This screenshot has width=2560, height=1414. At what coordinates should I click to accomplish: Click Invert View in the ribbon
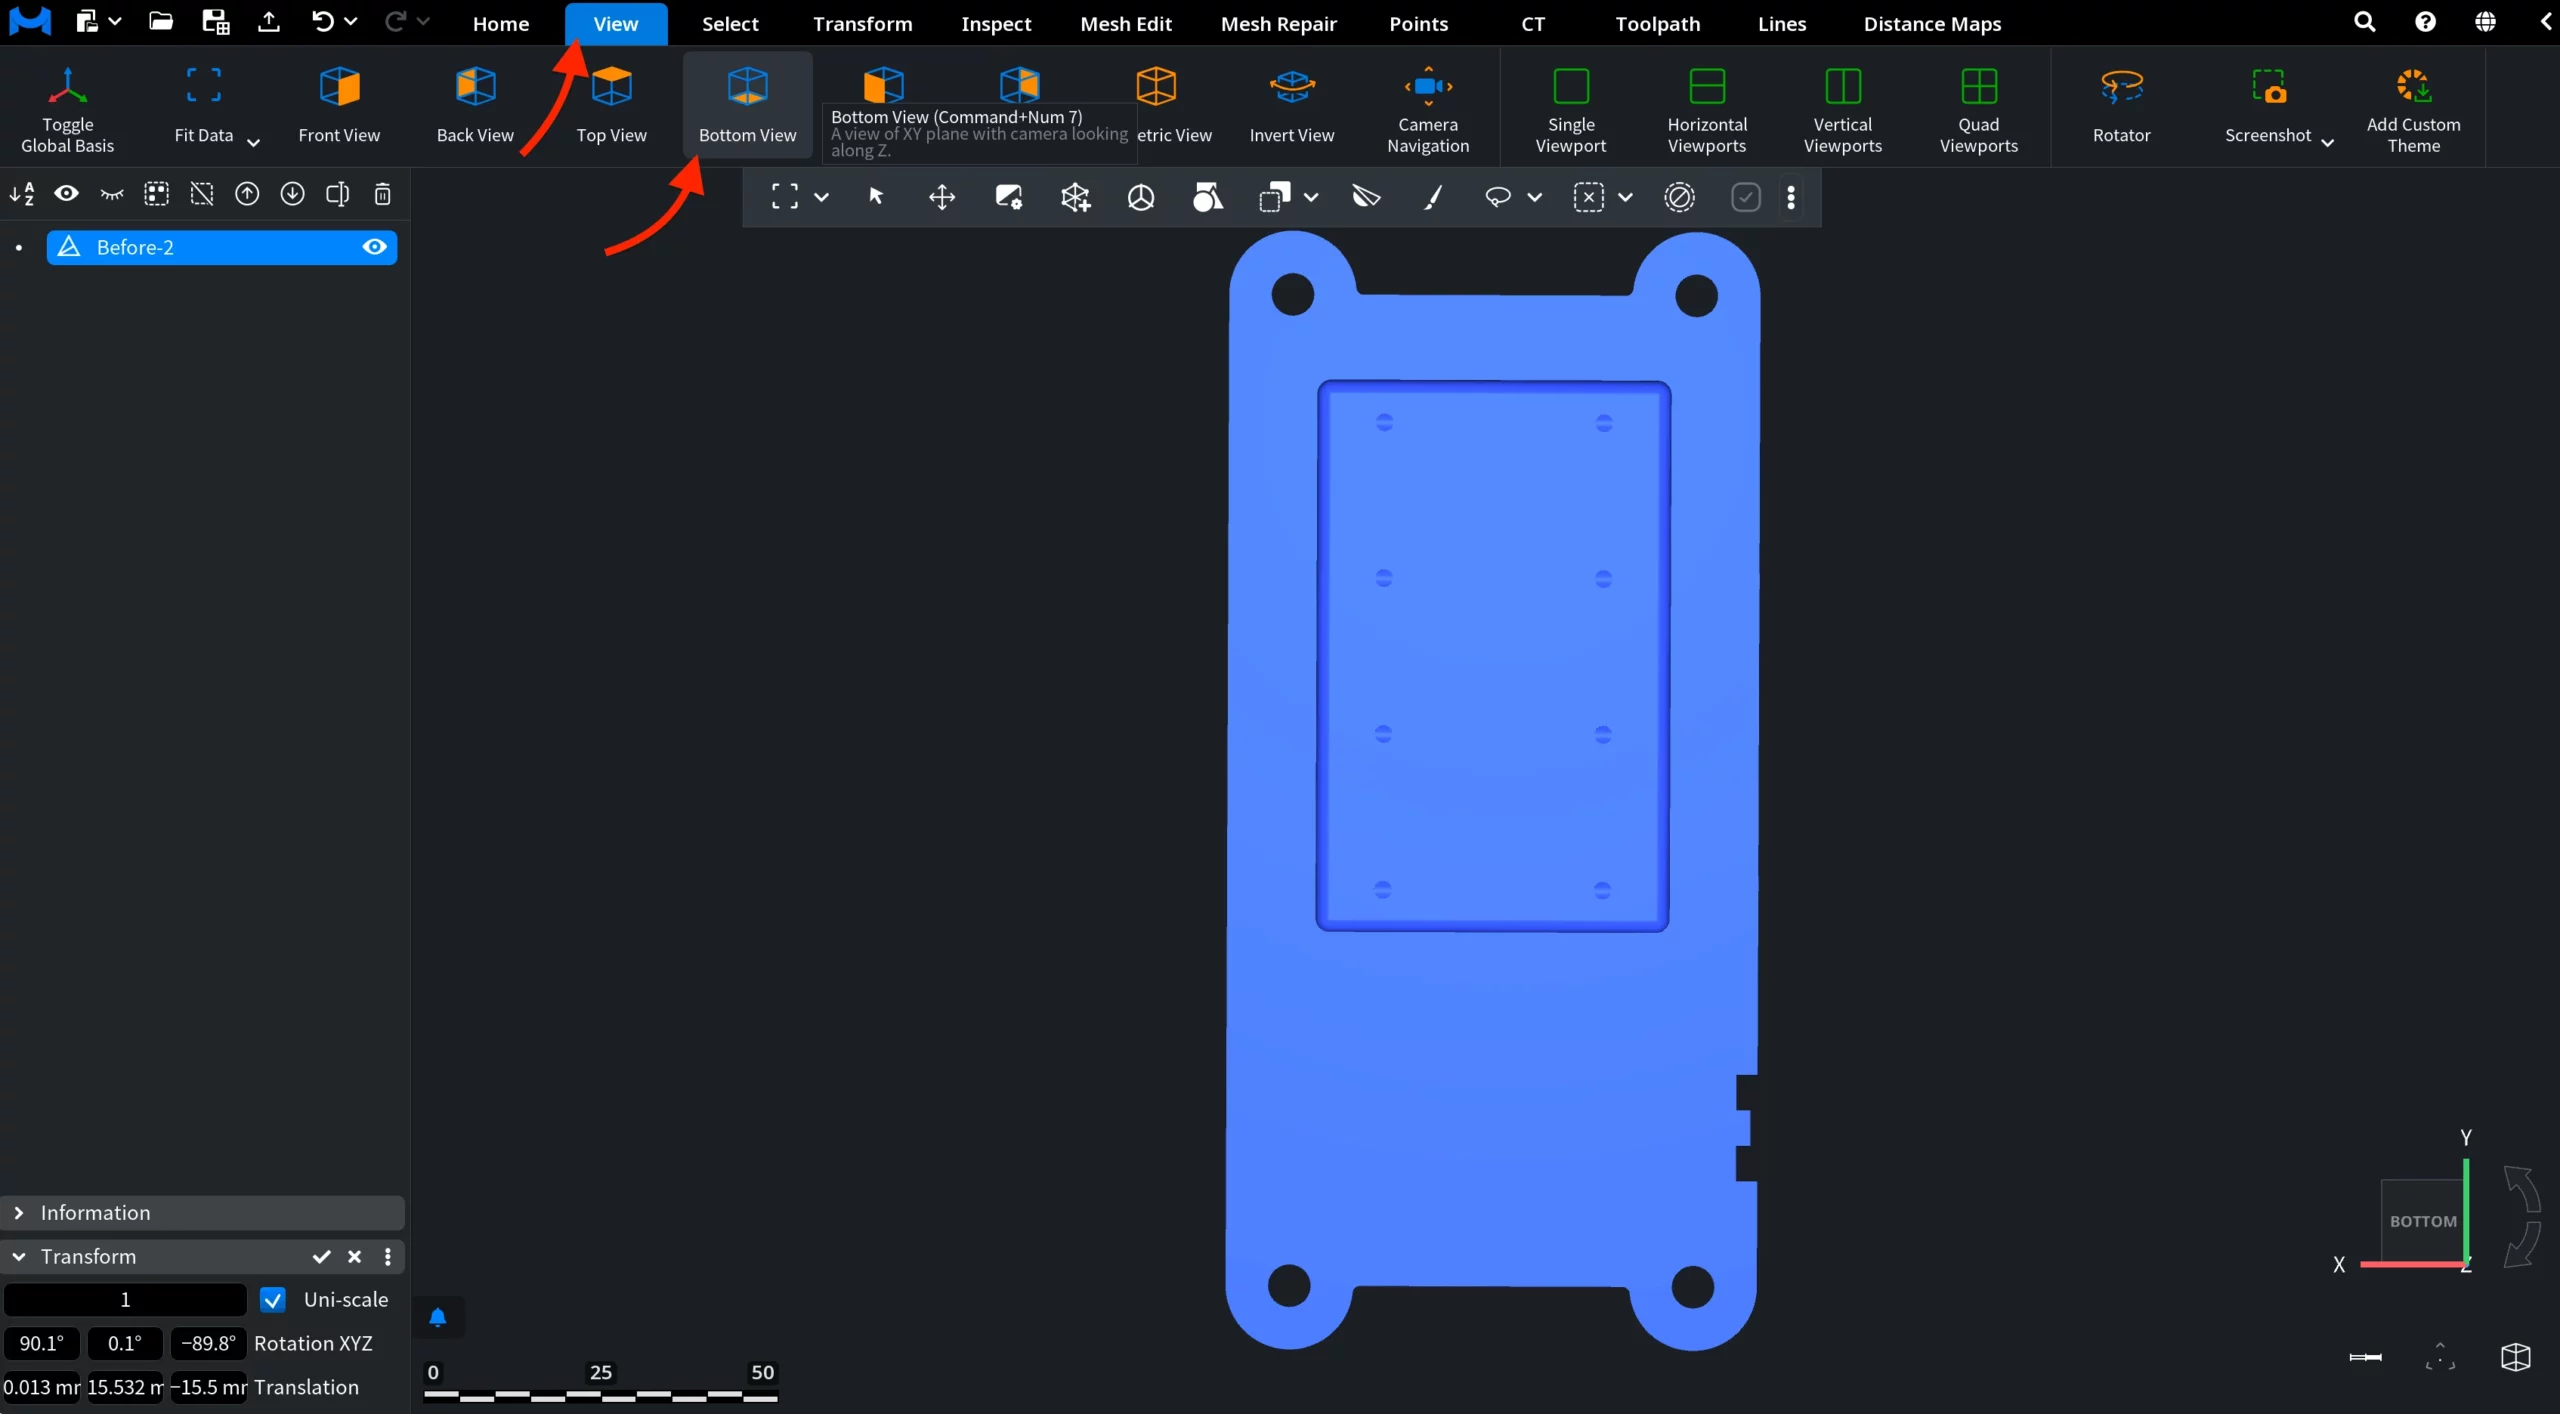(1291, 105)
